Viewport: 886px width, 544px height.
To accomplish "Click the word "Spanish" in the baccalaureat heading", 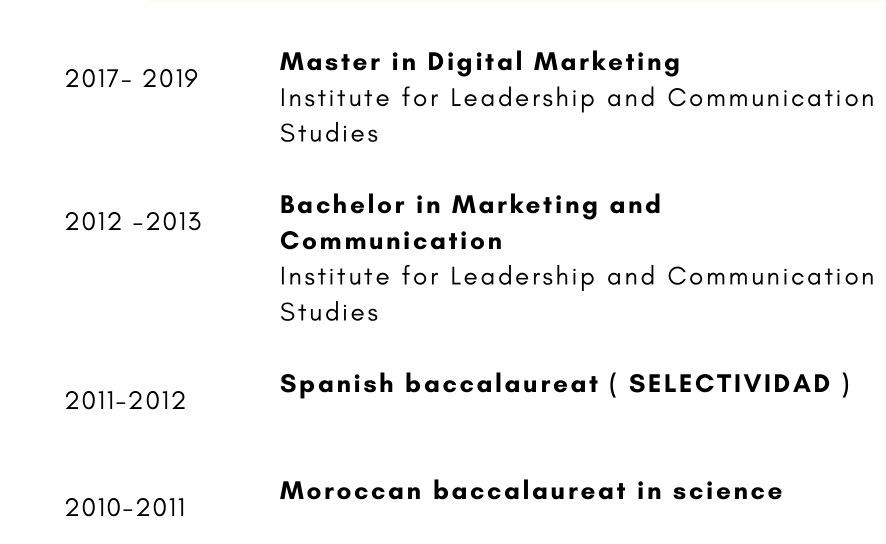I will coord(337,384).
